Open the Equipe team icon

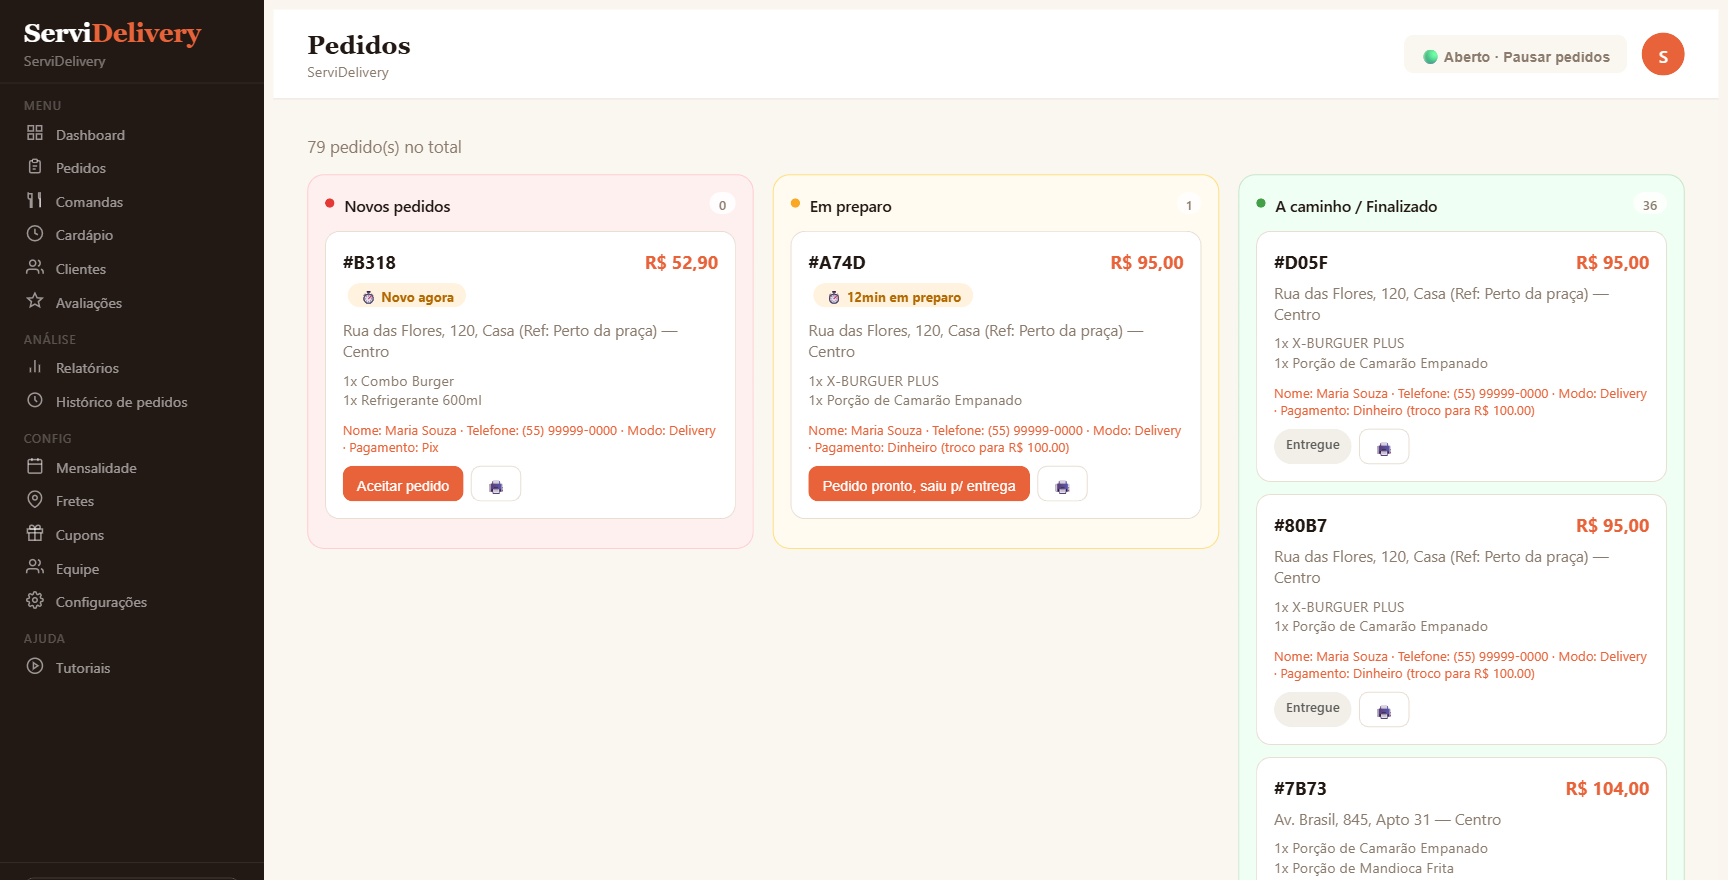[x=35, y=567]
